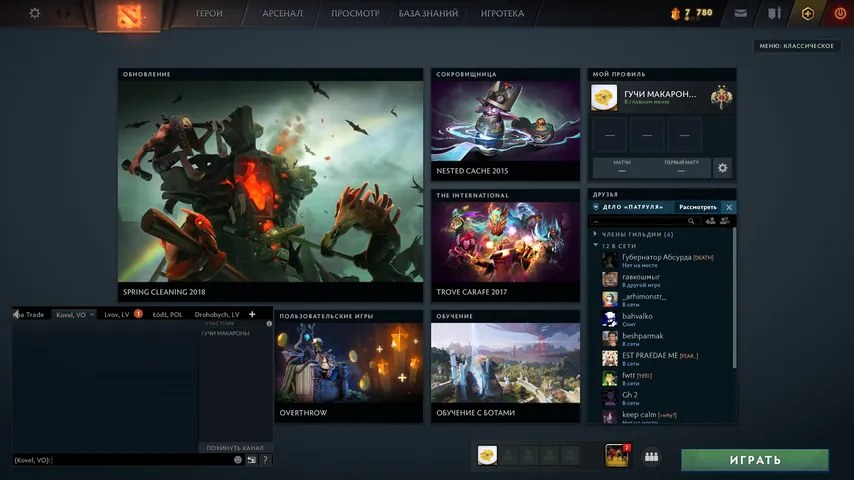Open the БАЗА ЗНАНИЙ menu
This screenshot has height=480, width=854.
point(428,14)
